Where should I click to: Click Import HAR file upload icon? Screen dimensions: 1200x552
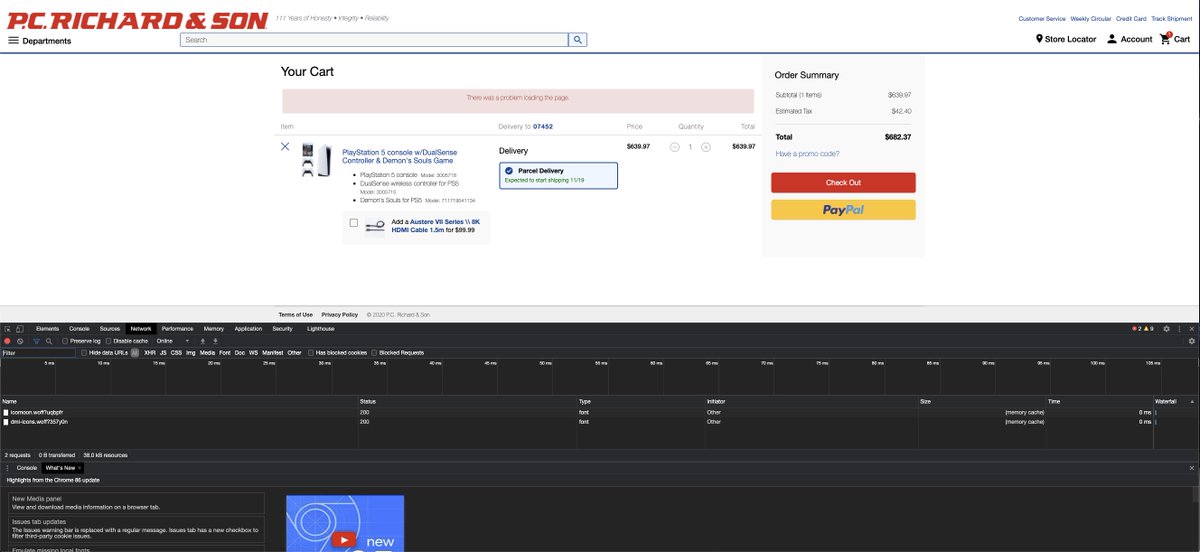[203, 341]
